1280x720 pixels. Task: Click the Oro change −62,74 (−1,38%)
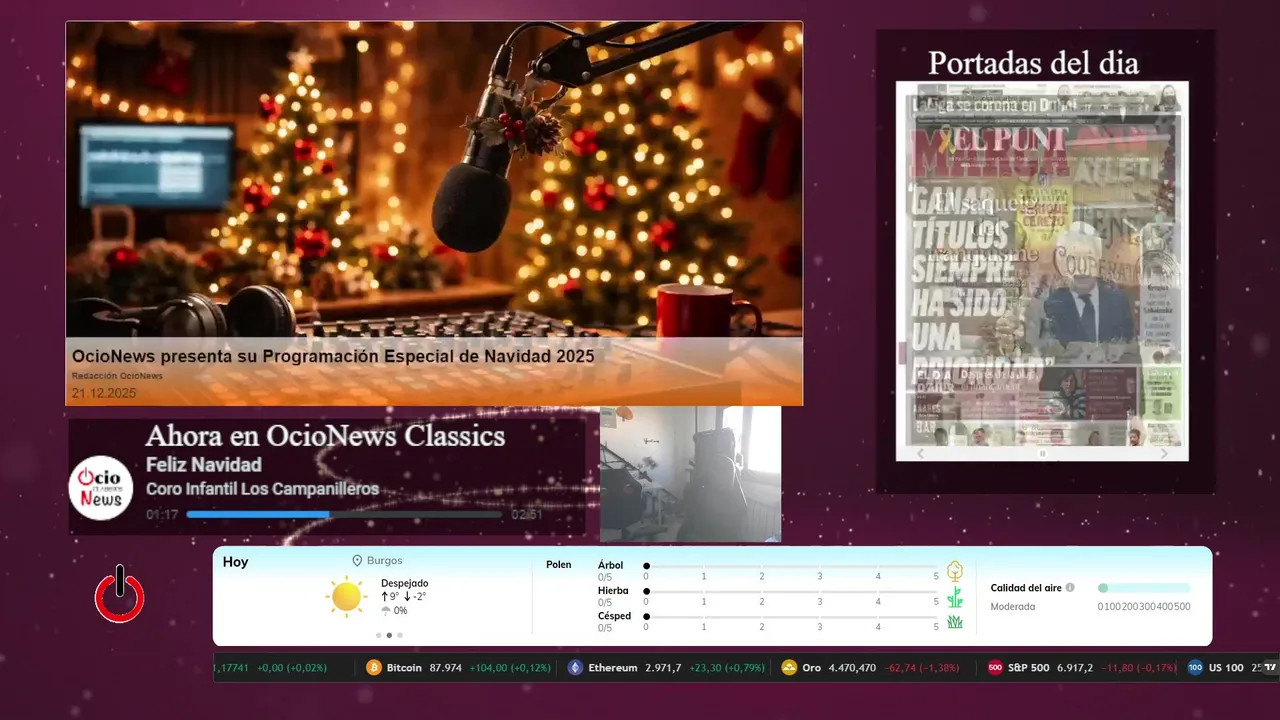(x=922, y=668)
